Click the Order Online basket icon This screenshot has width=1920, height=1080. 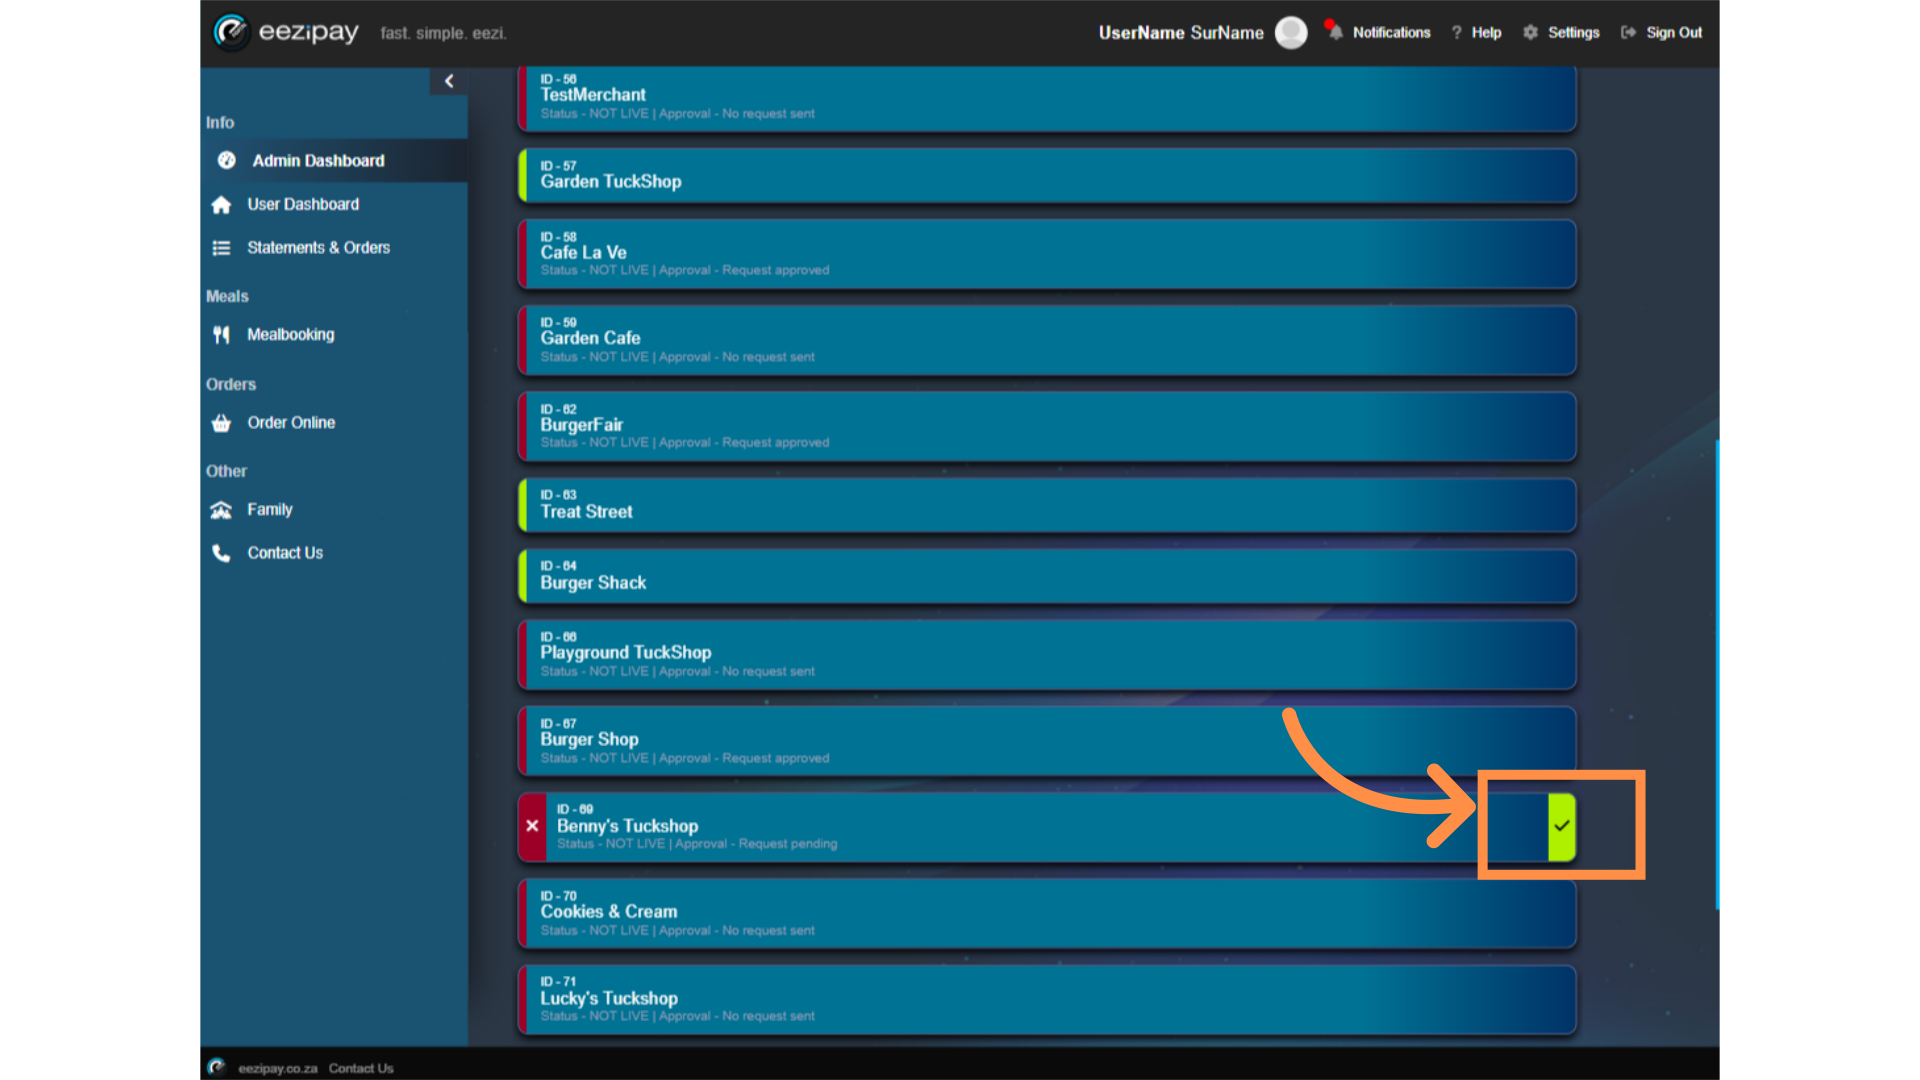(221, 423)
